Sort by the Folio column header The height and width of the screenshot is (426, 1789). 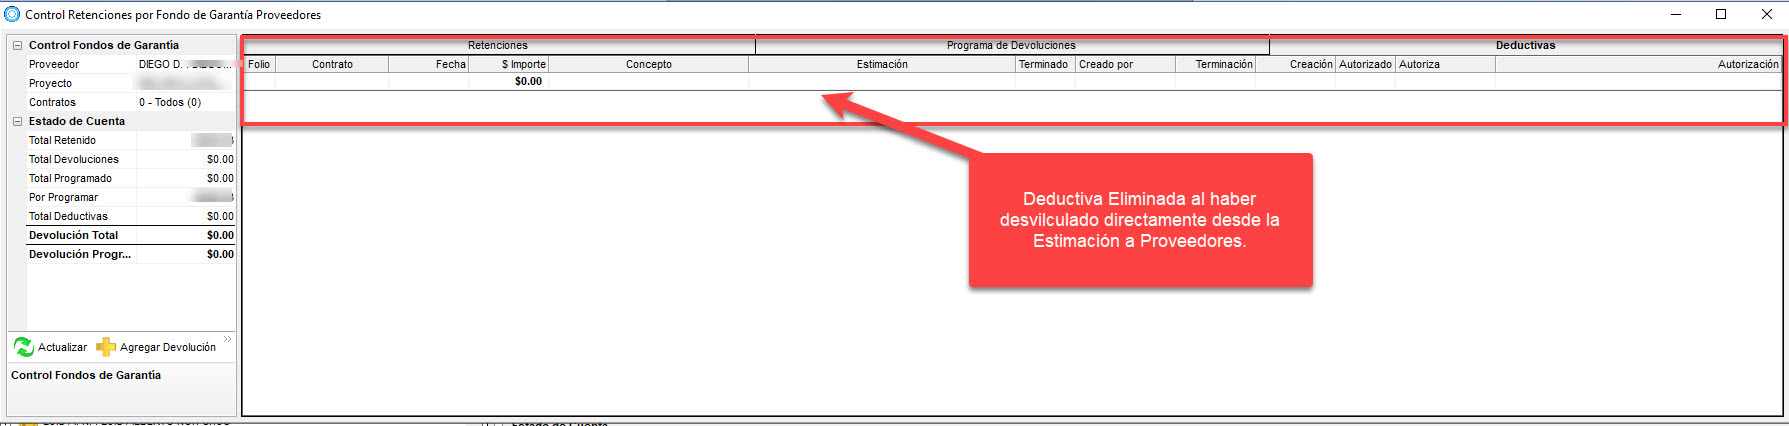(259, 64)
